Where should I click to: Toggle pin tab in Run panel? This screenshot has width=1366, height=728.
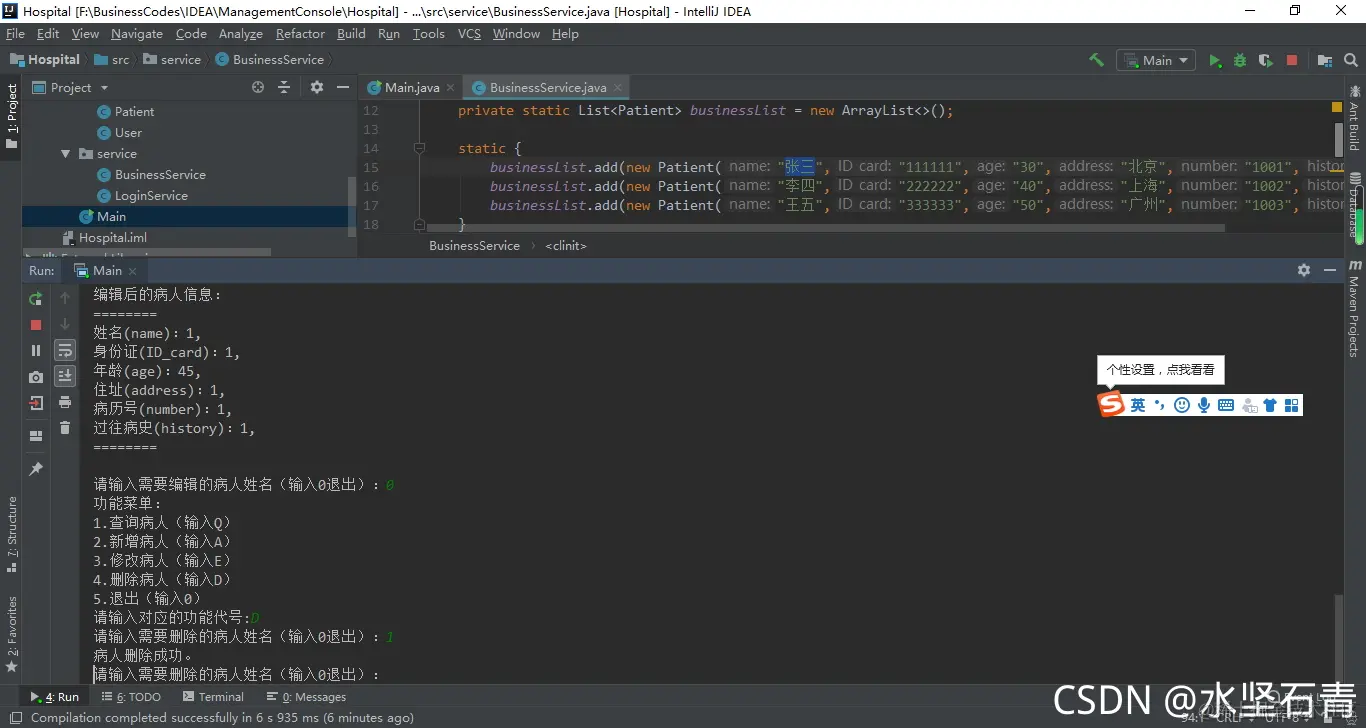click(x=36, y=469)
